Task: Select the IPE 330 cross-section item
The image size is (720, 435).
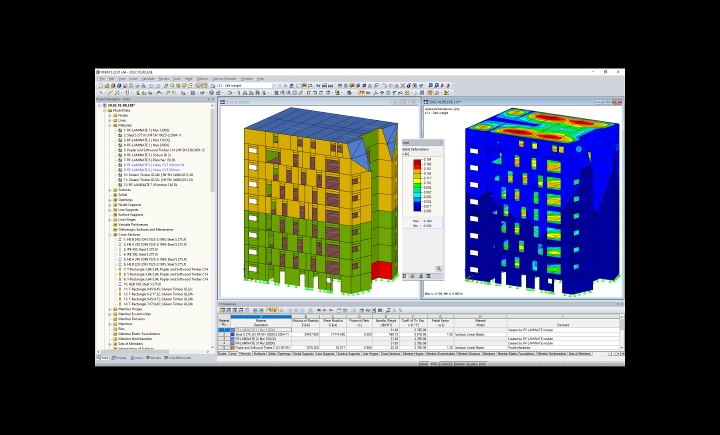Action: pos(141,254)
